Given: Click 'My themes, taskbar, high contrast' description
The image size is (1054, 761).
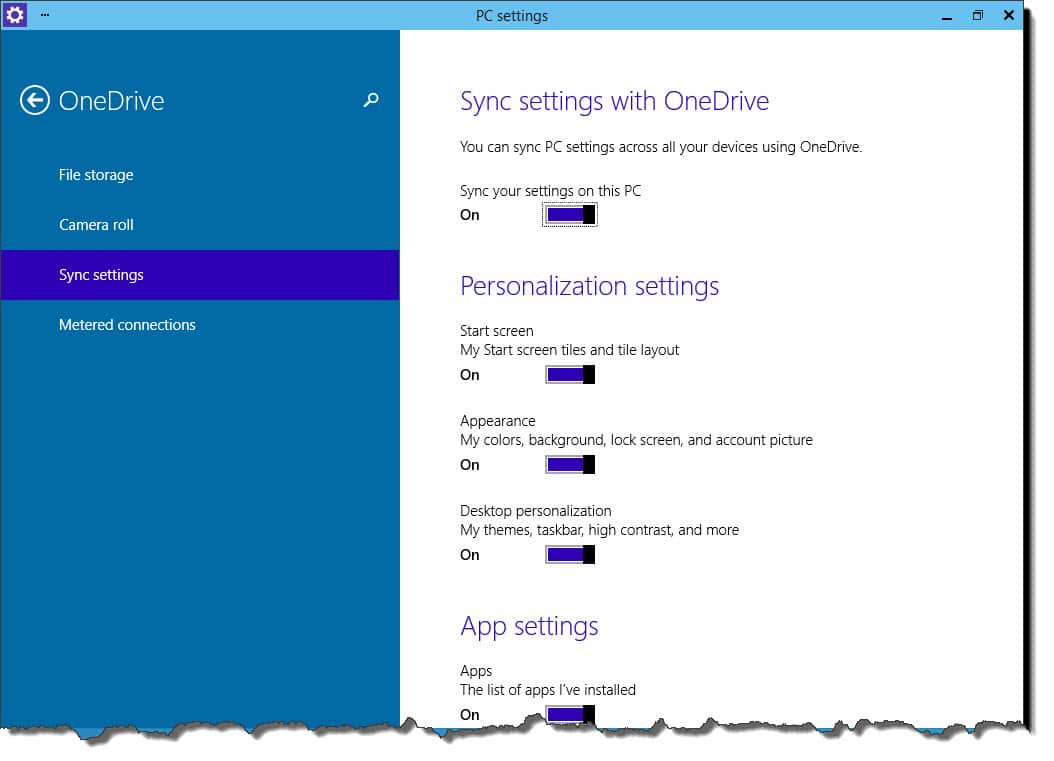Looking at the screenshot, I should (x=599, y=530).
